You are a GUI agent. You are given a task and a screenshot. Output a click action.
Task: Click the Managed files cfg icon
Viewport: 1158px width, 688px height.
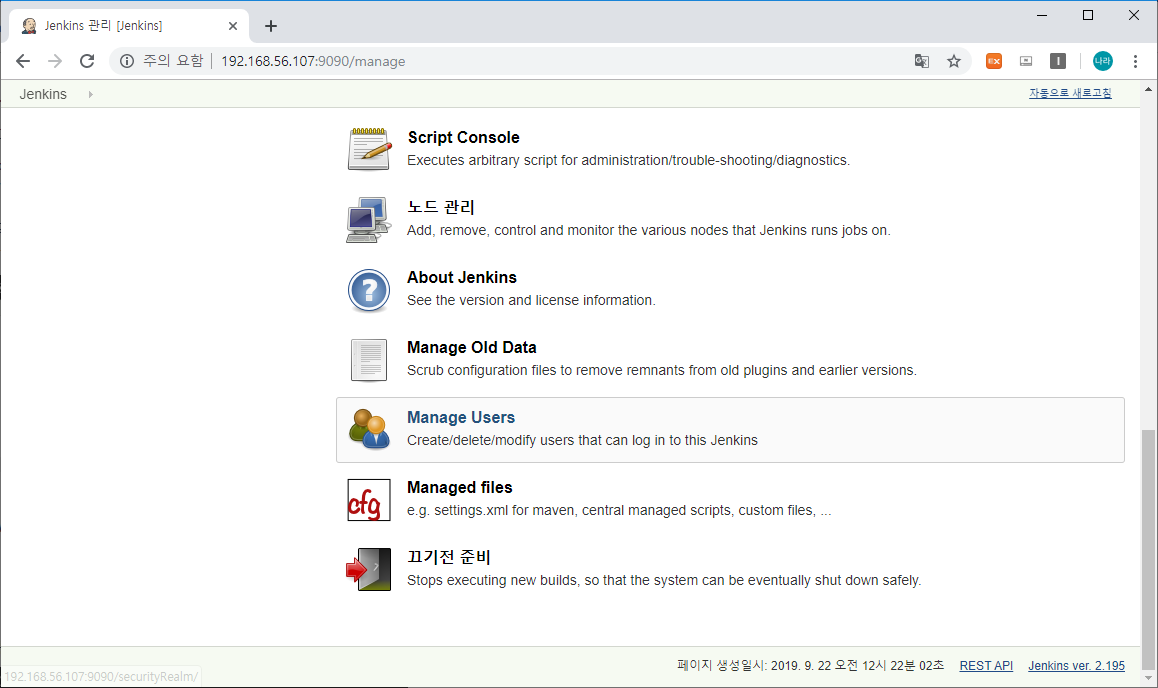(x=369, y=500)
